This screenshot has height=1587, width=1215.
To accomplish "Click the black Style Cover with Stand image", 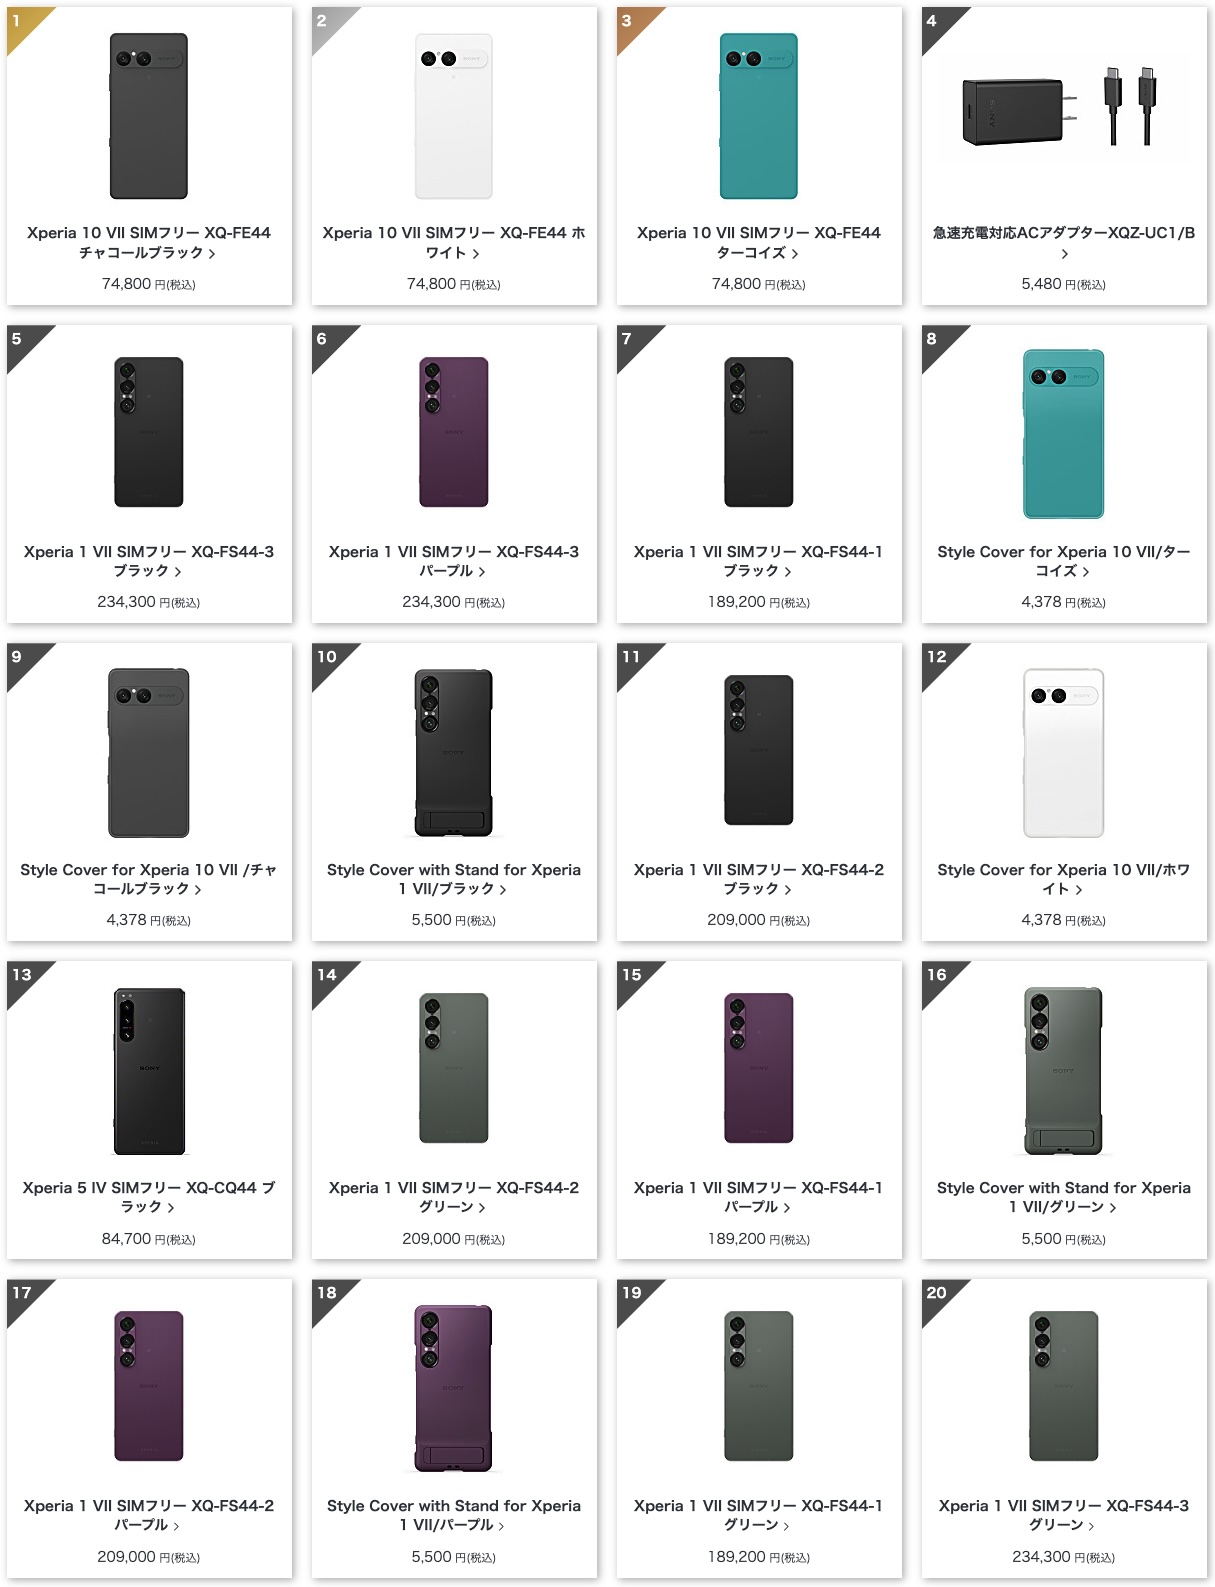I will pos(454,753).
